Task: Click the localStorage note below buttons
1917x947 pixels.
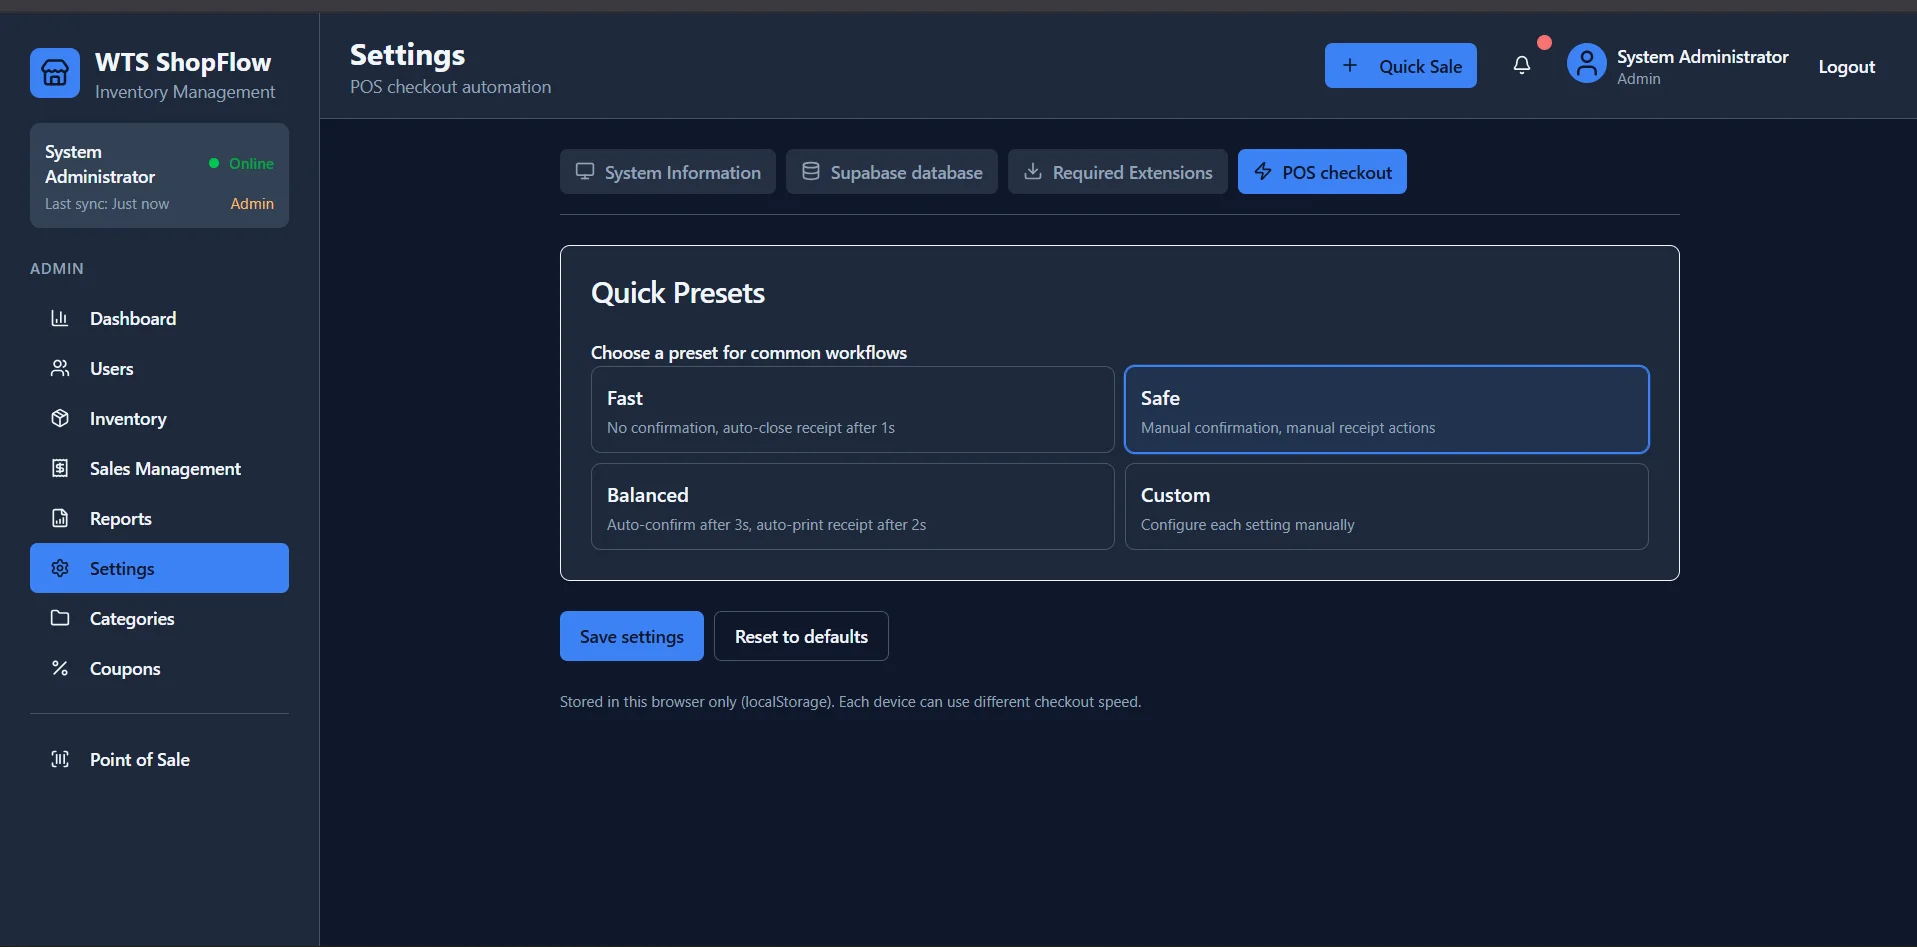Action: tap(850, 702)
